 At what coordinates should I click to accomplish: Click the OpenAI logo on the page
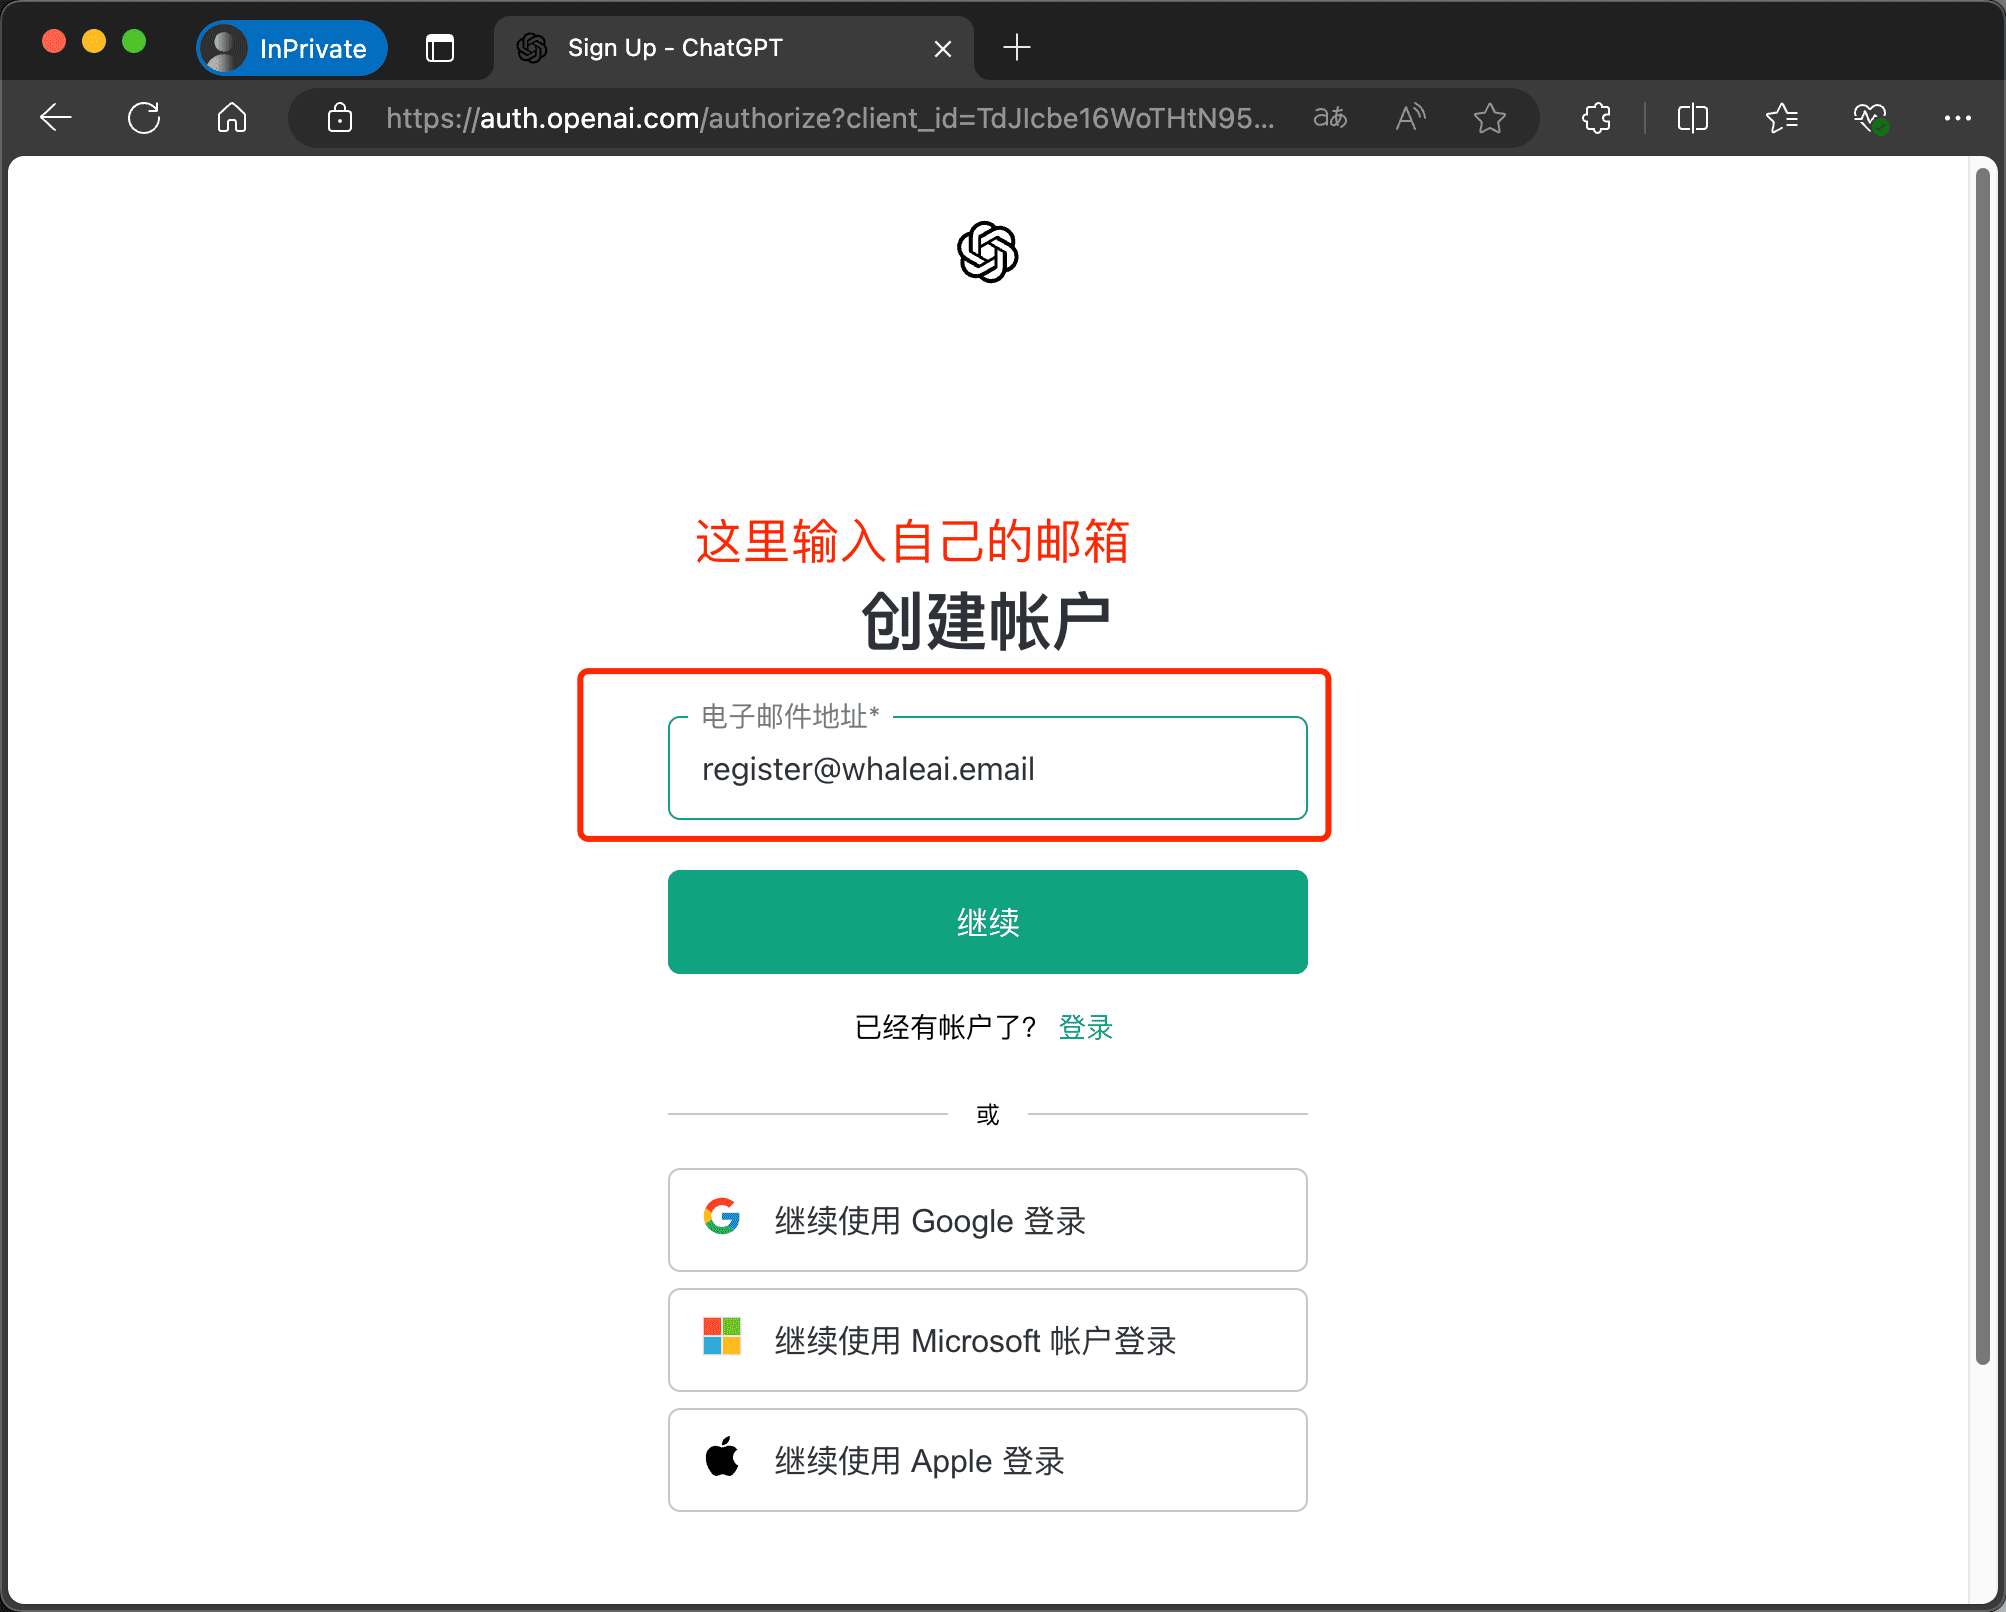point(988,252)
